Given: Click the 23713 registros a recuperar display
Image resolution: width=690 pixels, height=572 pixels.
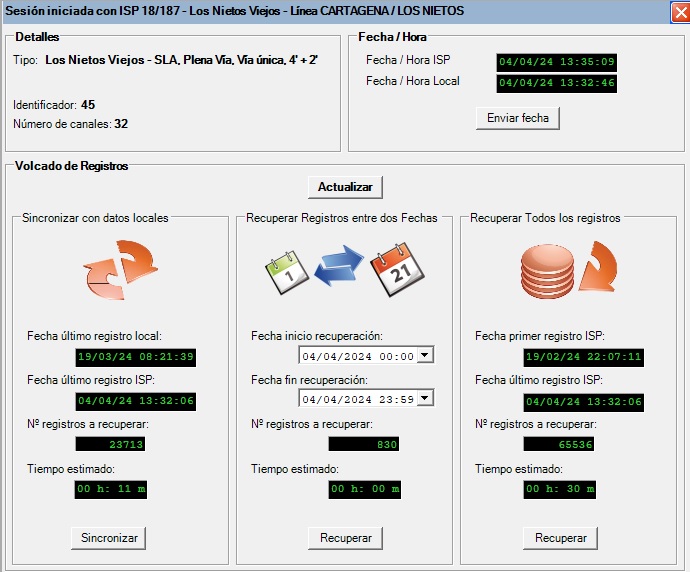Looking at the screenshot, I should [110, 444].
